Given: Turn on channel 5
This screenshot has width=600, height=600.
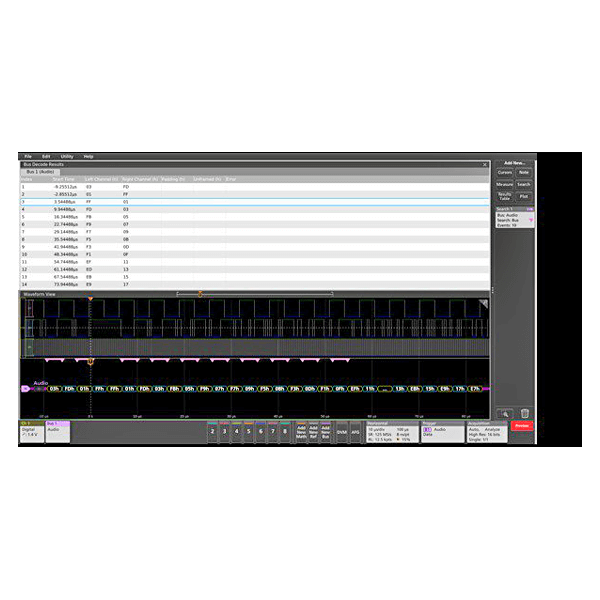Looking at the screenshot, I should point(249,432).
